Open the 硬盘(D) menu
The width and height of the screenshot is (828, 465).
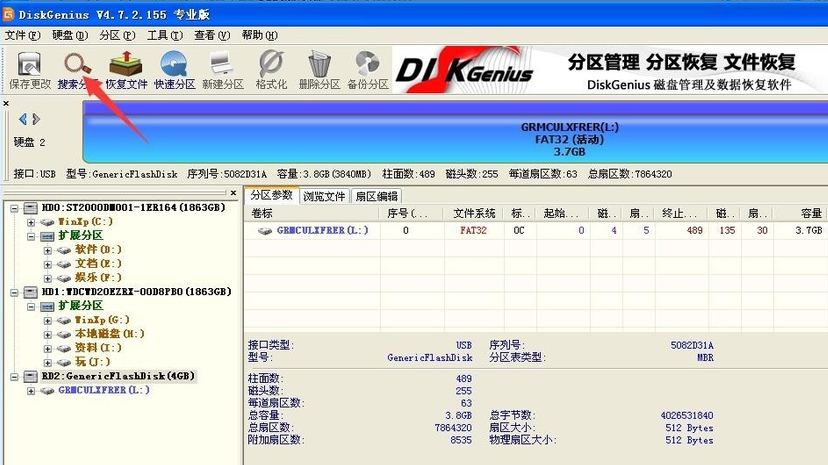click(70, 35)
